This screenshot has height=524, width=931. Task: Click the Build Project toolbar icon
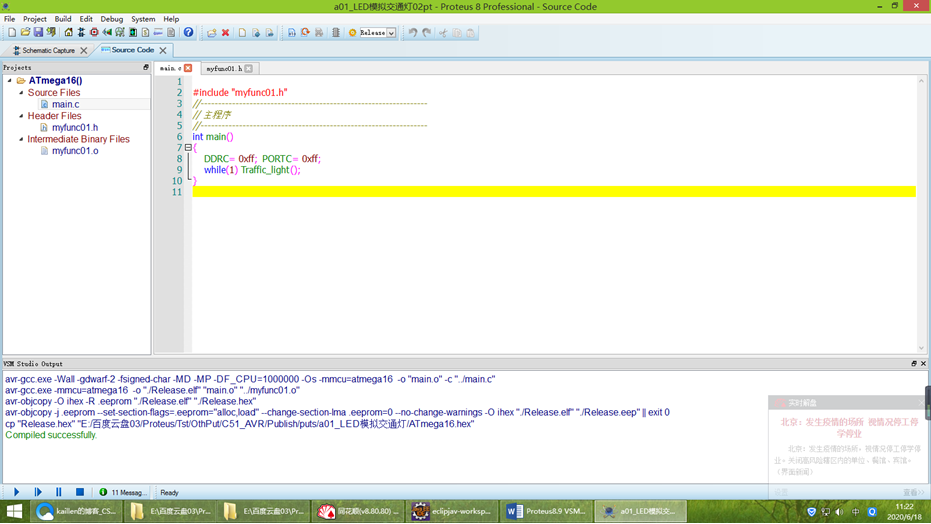[x=292, y=33]
